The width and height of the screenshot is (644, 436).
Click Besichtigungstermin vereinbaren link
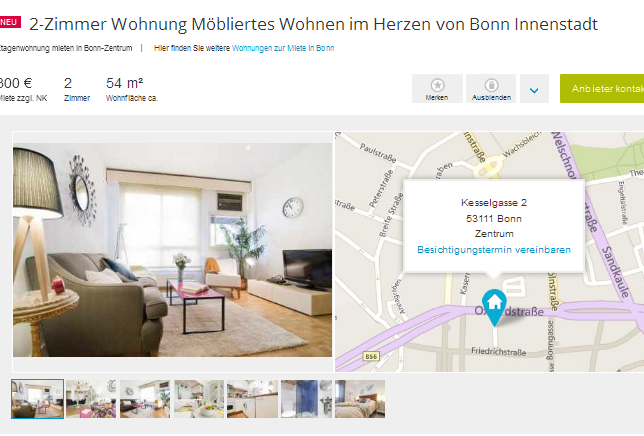click(x=494, y=250)
